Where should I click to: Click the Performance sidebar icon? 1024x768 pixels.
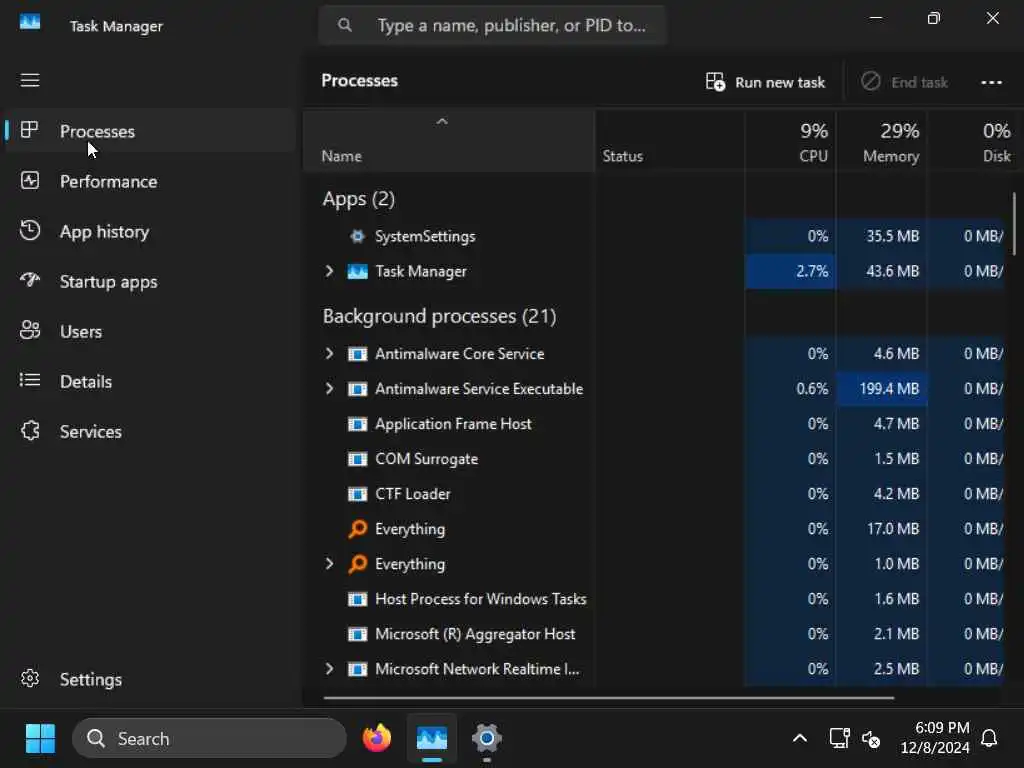[30, 180]
